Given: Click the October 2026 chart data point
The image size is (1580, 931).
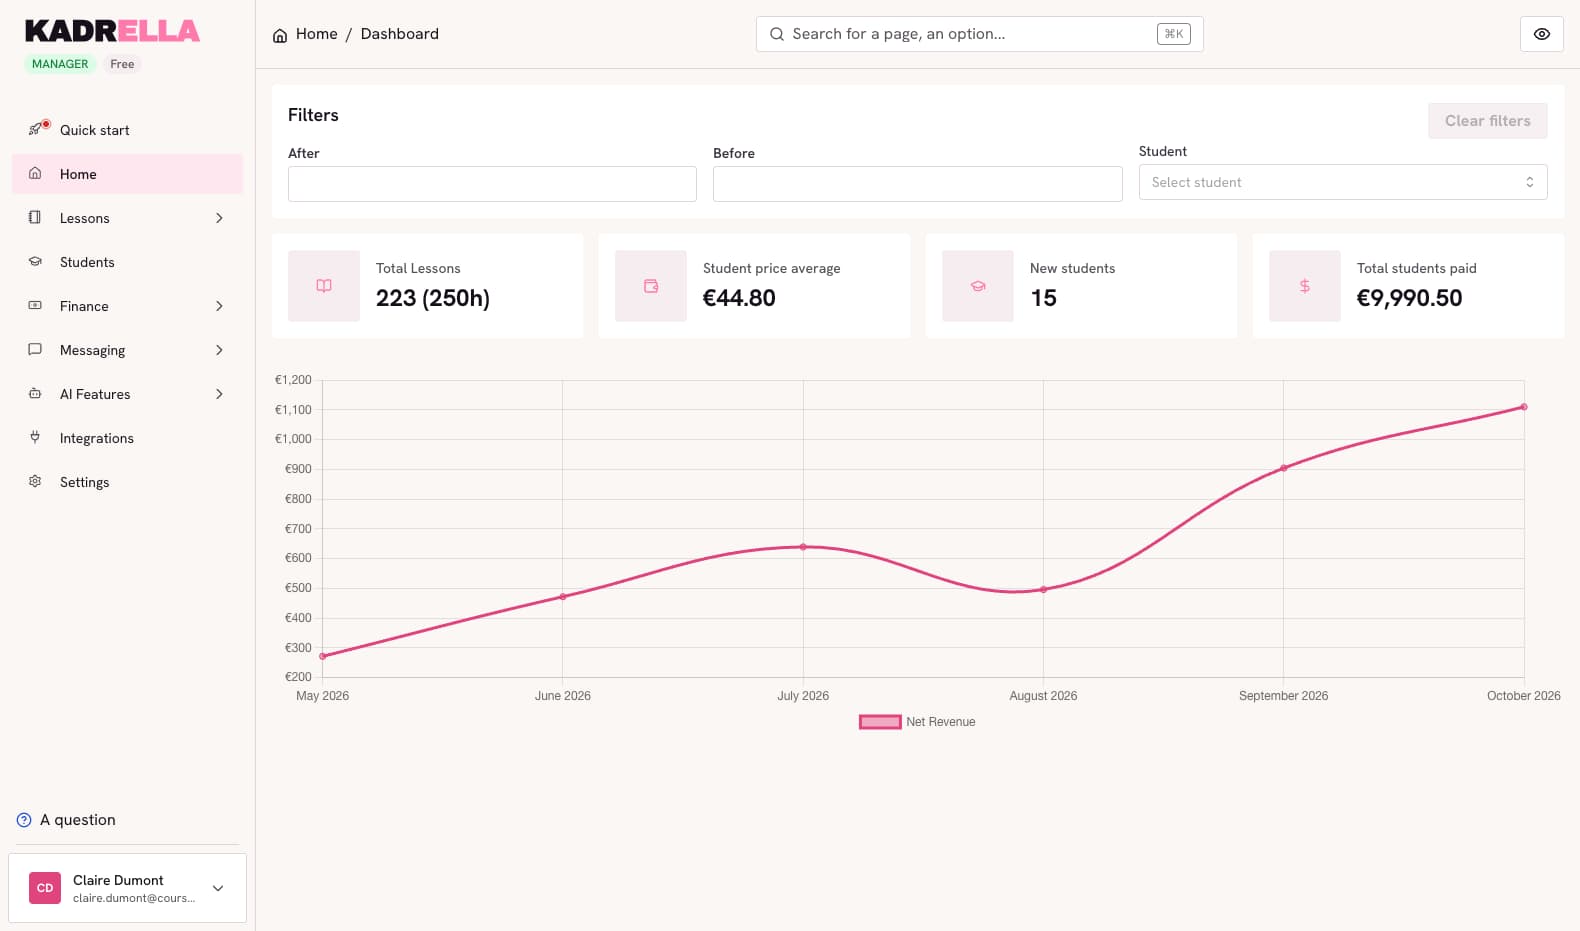Looking at the screenshot, I should (x=1524, y=407).
